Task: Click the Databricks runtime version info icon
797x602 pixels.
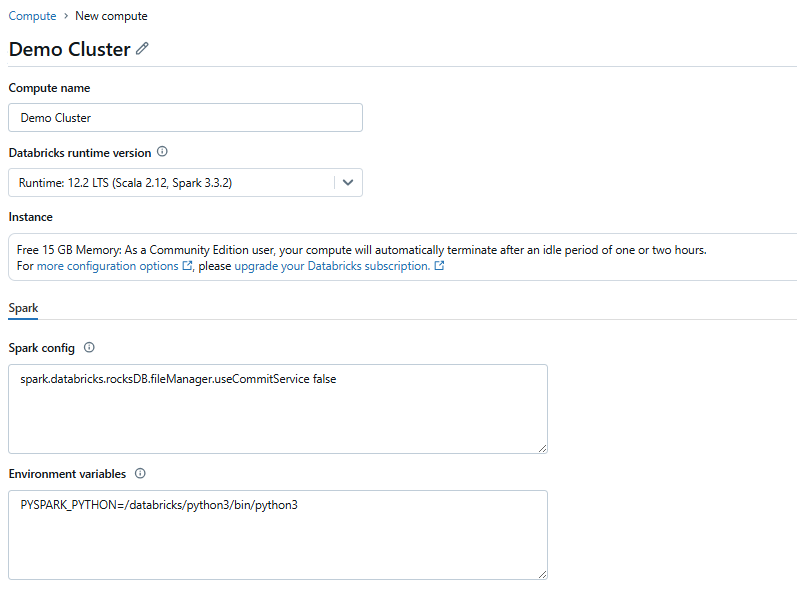Action: pos(162,152)
